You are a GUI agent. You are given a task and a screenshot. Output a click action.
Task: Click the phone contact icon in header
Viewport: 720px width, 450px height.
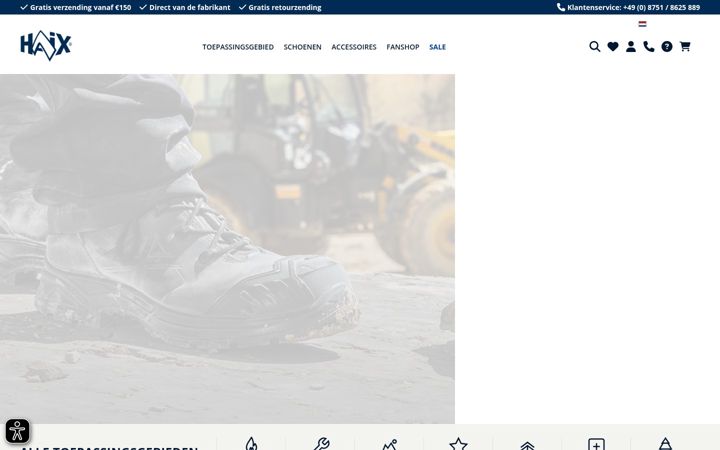[649, 46]
